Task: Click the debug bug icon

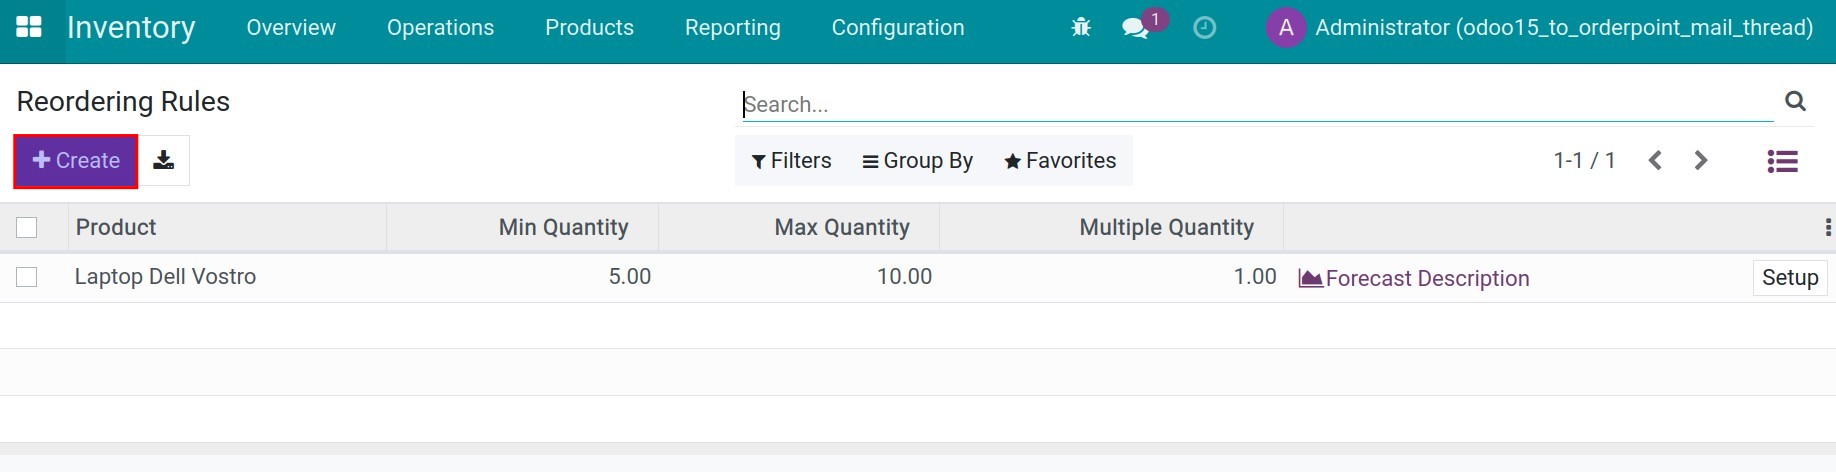Action: (1081, 28)
